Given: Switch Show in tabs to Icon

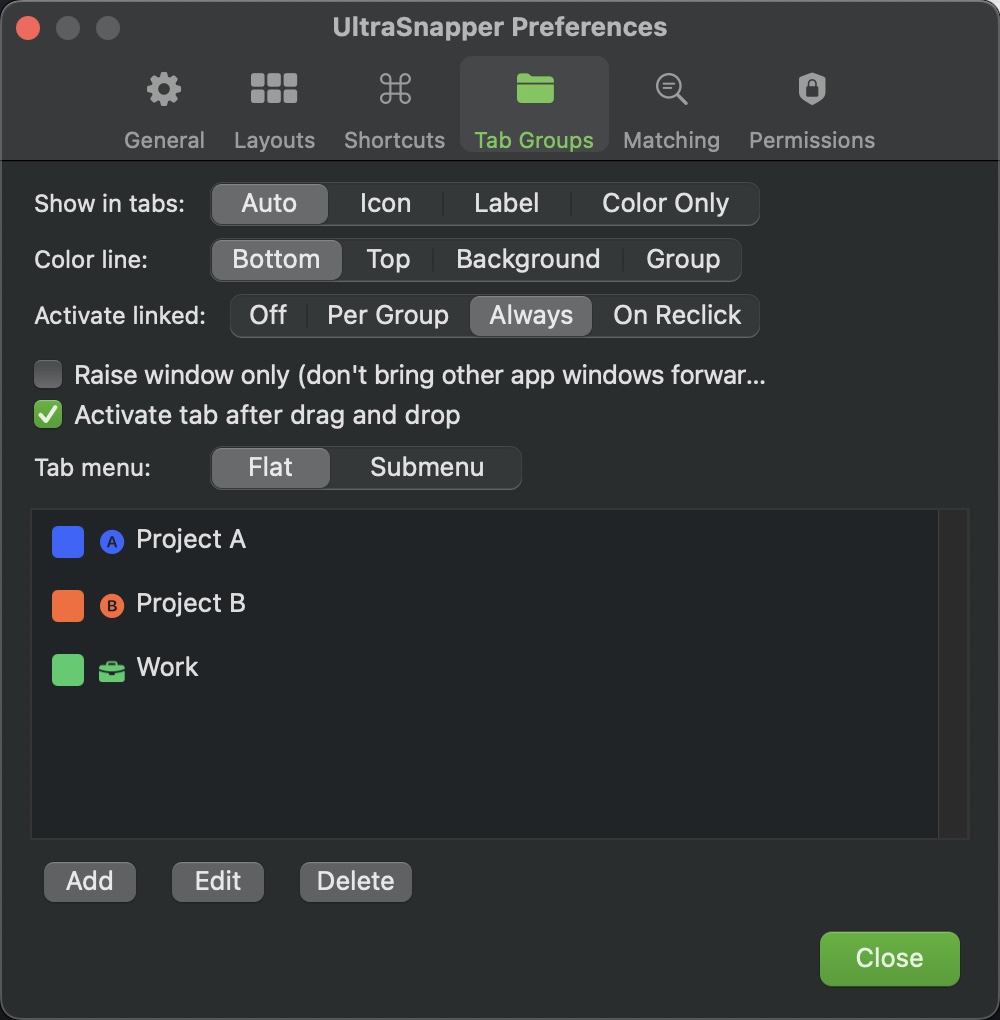Looking at the screenshot, I should pos(385,203).
